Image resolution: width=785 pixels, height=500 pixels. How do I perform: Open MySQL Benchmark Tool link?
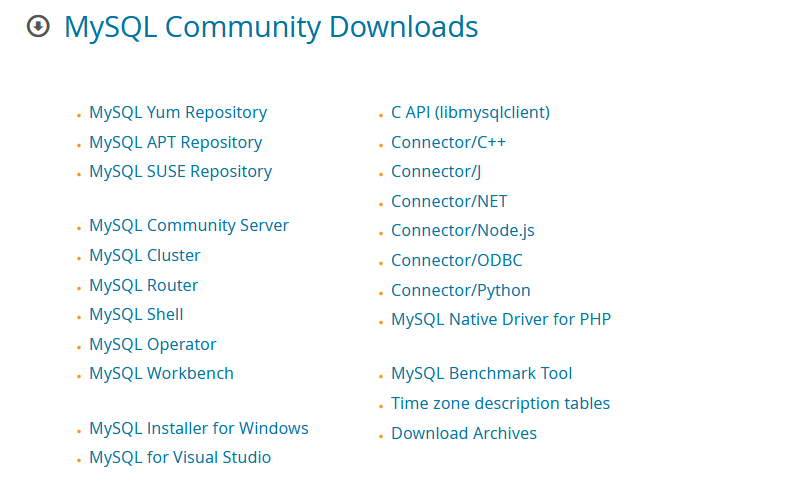click(x=481, y=373)
